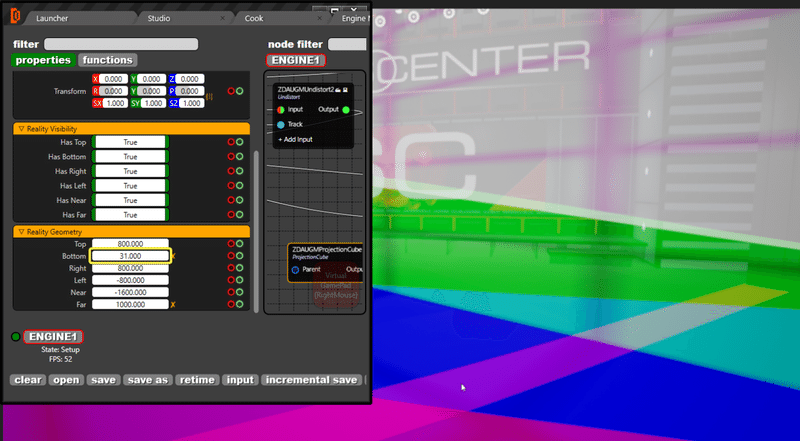Click the green Output pin on ZDAUGMUndistort2 node
The width and height of the screenshot is (800, 441).
[x=346, y=109]
